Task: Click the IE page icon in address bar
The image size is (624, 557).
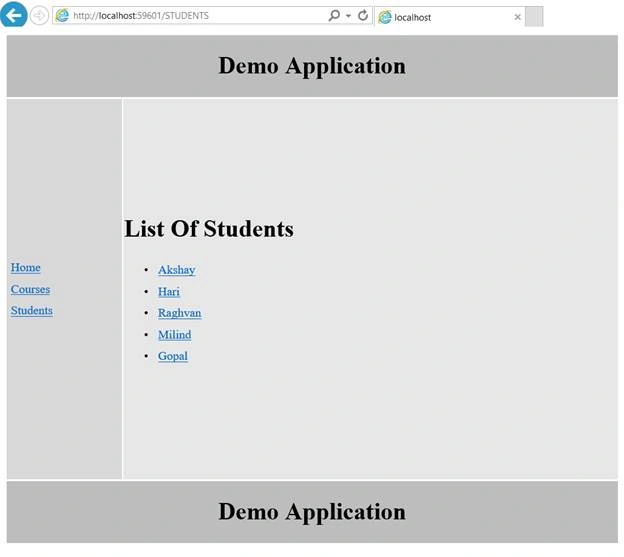Action: pyautogui.click(x=62, y=16)
